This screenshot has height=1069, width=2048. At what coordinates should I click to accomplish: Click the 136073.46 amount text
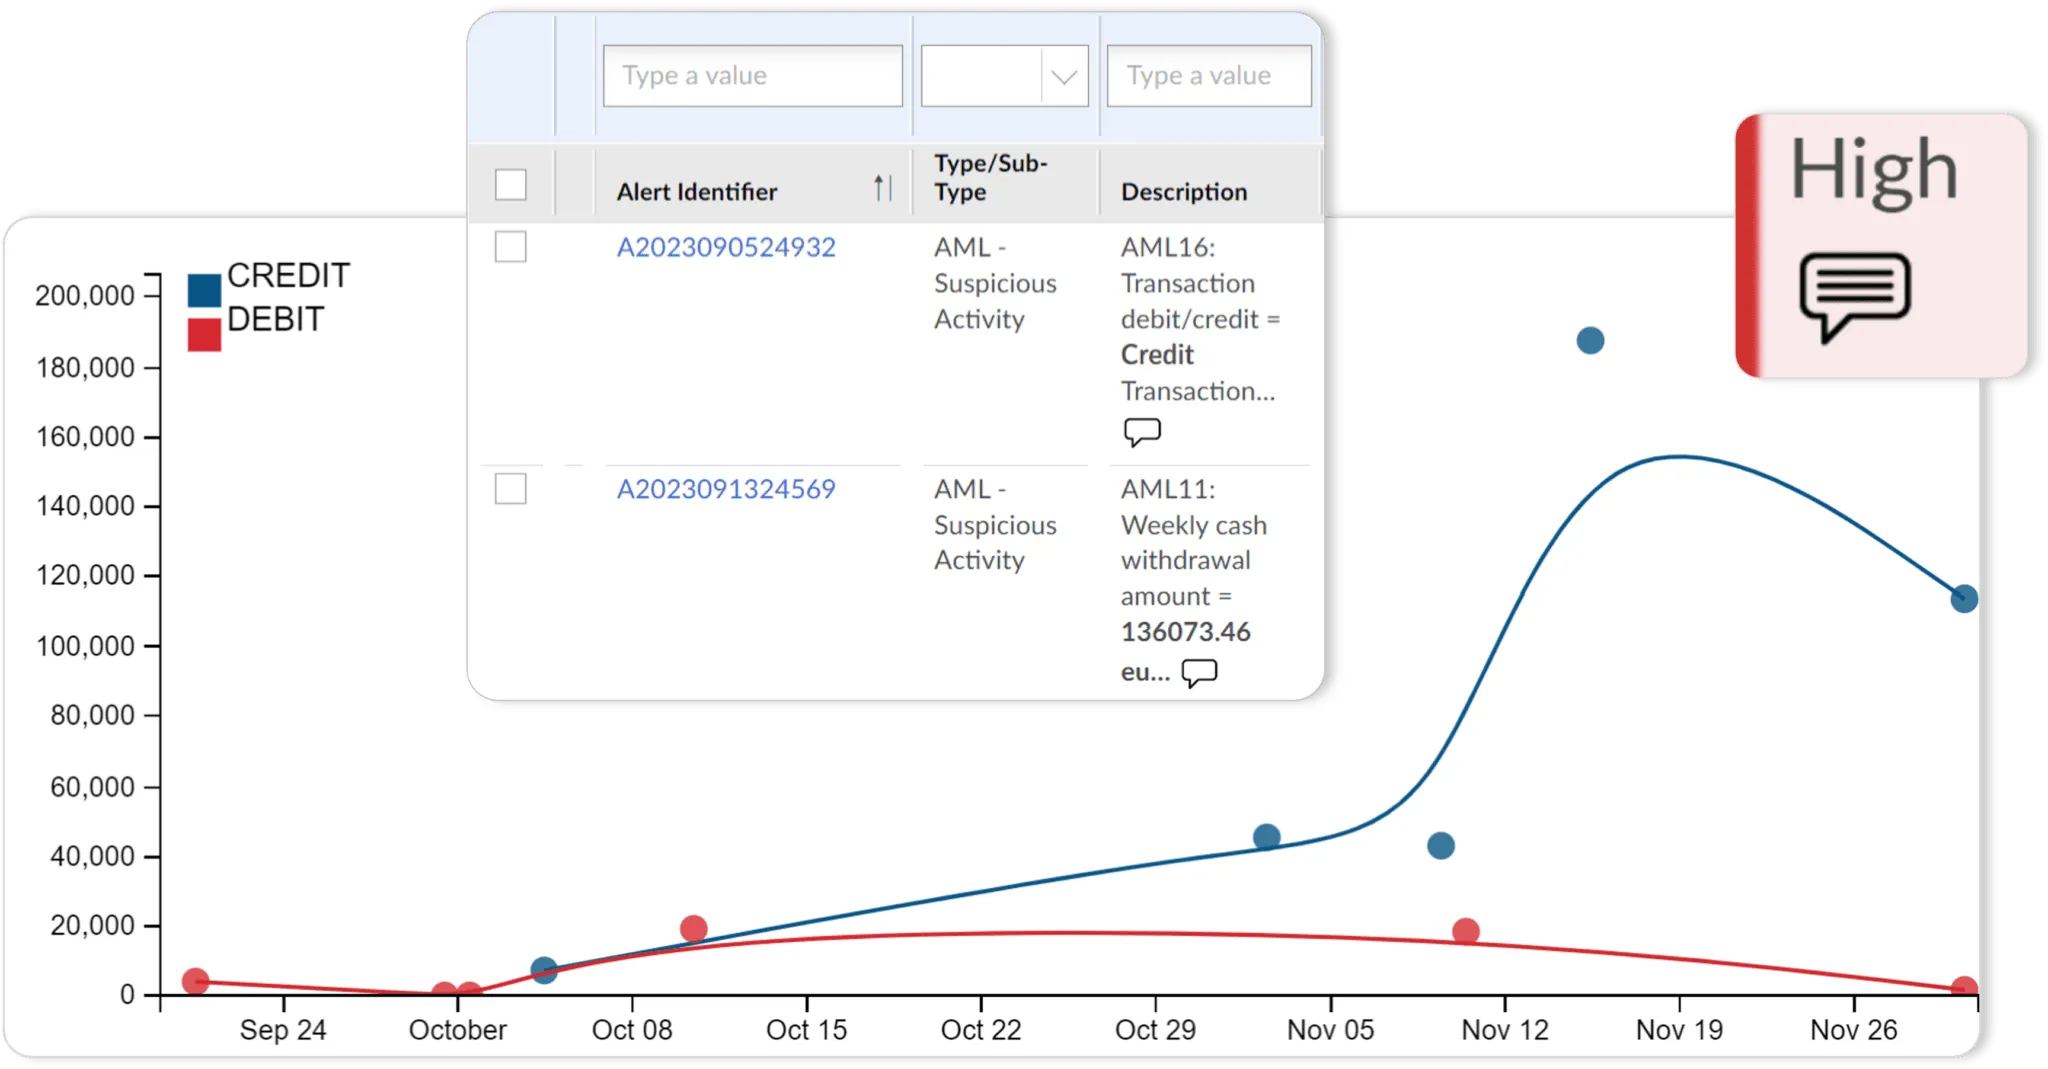click(x=1185, y=632)
